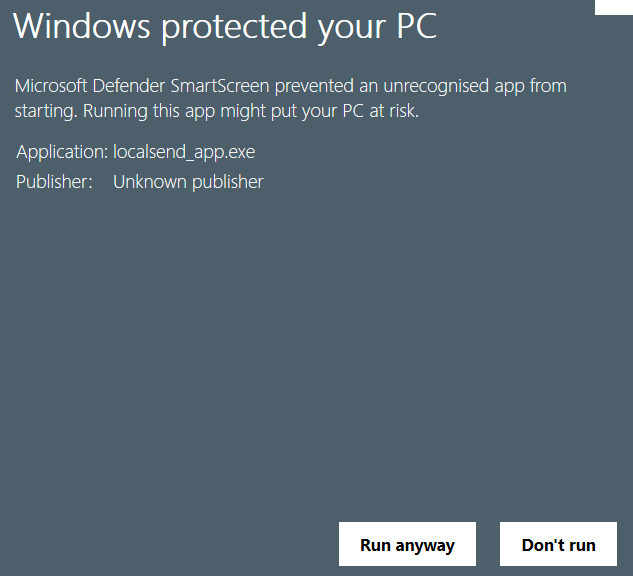Viewport: 633px width, 576px height.
Task: Click the Unknown publisher text
Action: click(188, 182)
